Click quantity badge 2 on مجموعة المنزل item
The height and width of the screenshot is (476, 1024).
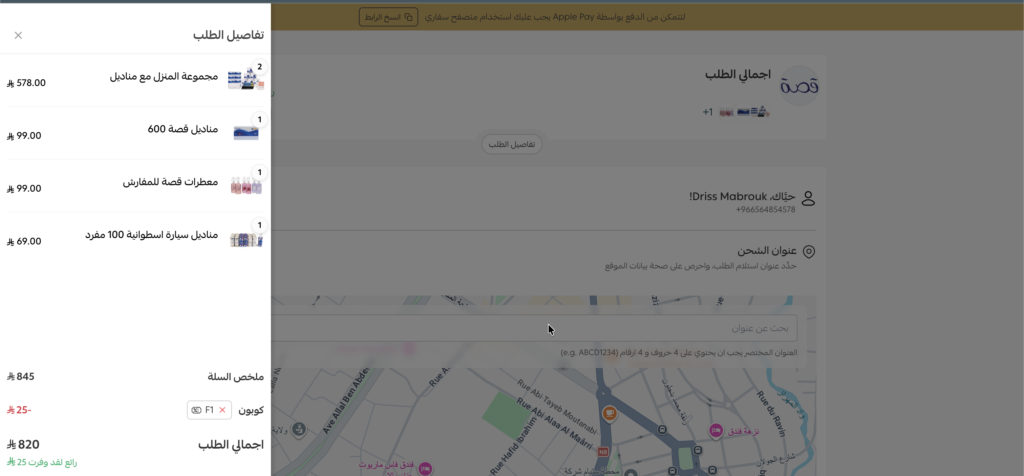click(259, 67)
